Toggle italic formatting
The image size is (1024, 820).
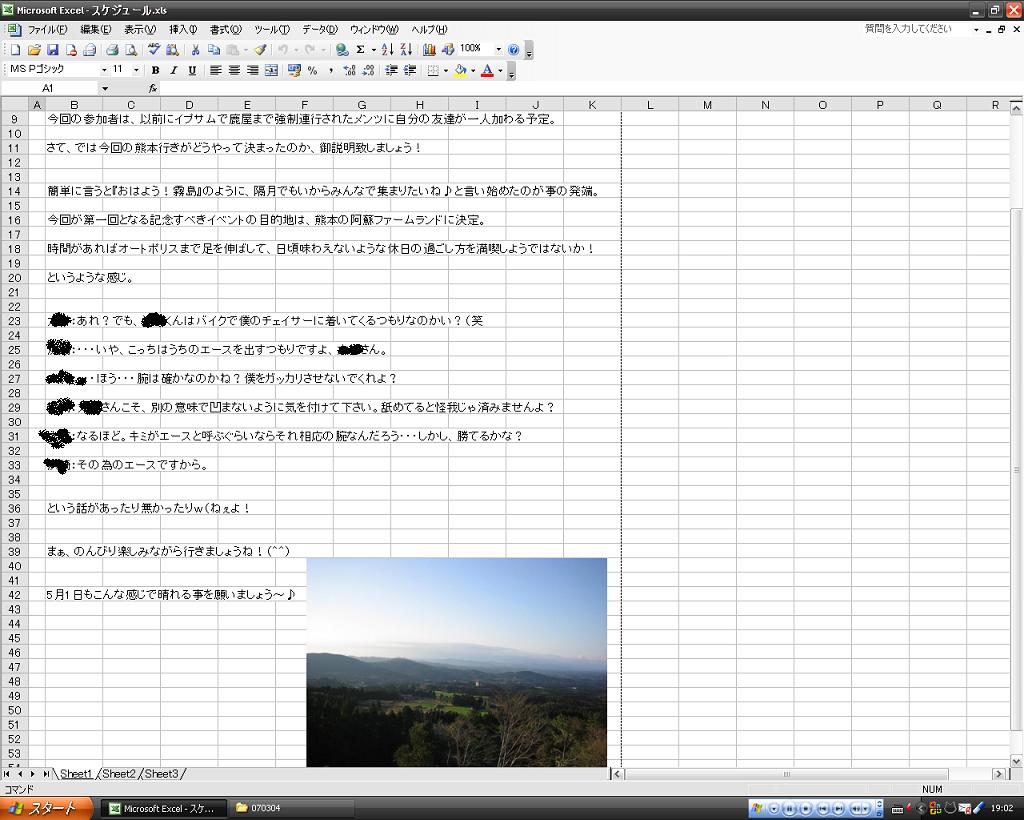[x=174, y=71]
